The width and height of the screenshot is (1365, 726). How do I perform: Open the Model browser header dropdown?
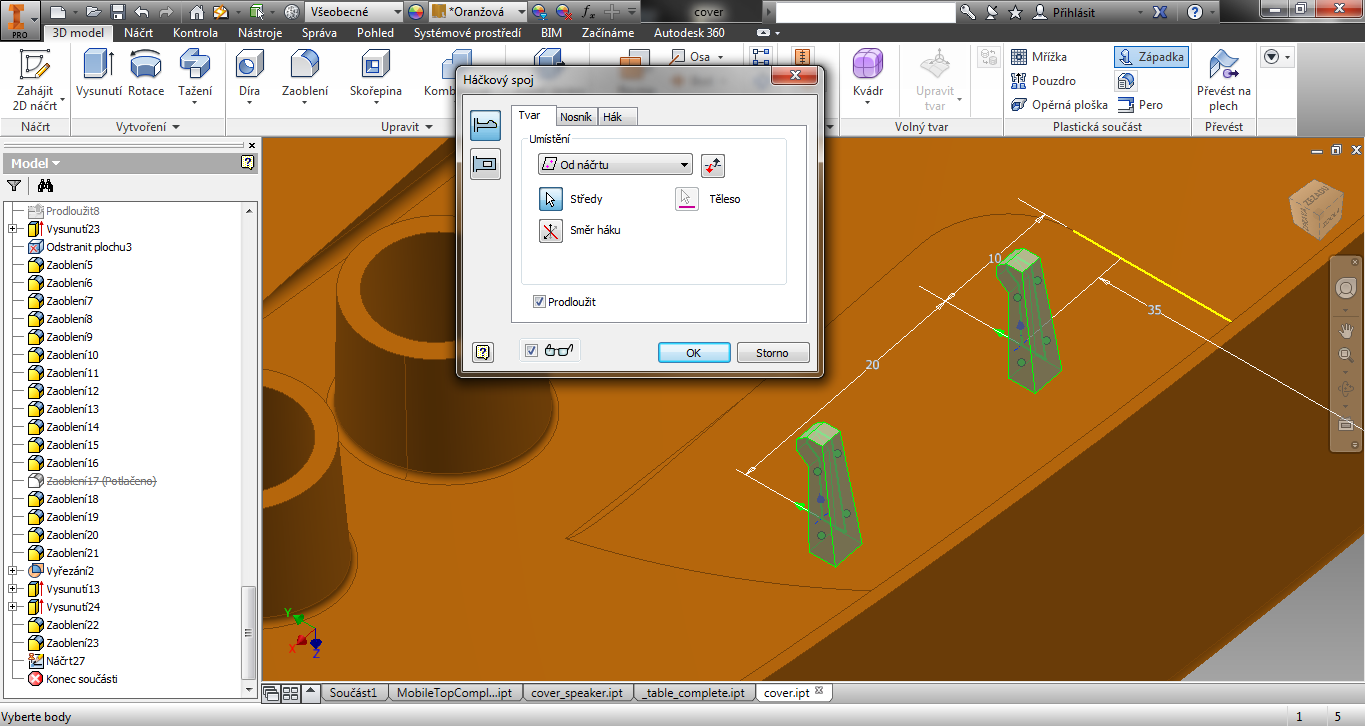click(x=35, y=163)
